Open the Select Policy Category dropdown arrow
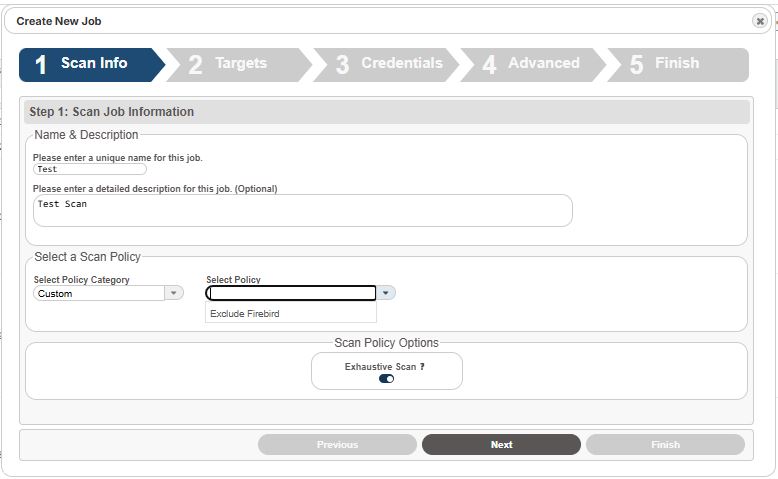The height and width of the screenshot is (479, 778). point(174,293)
